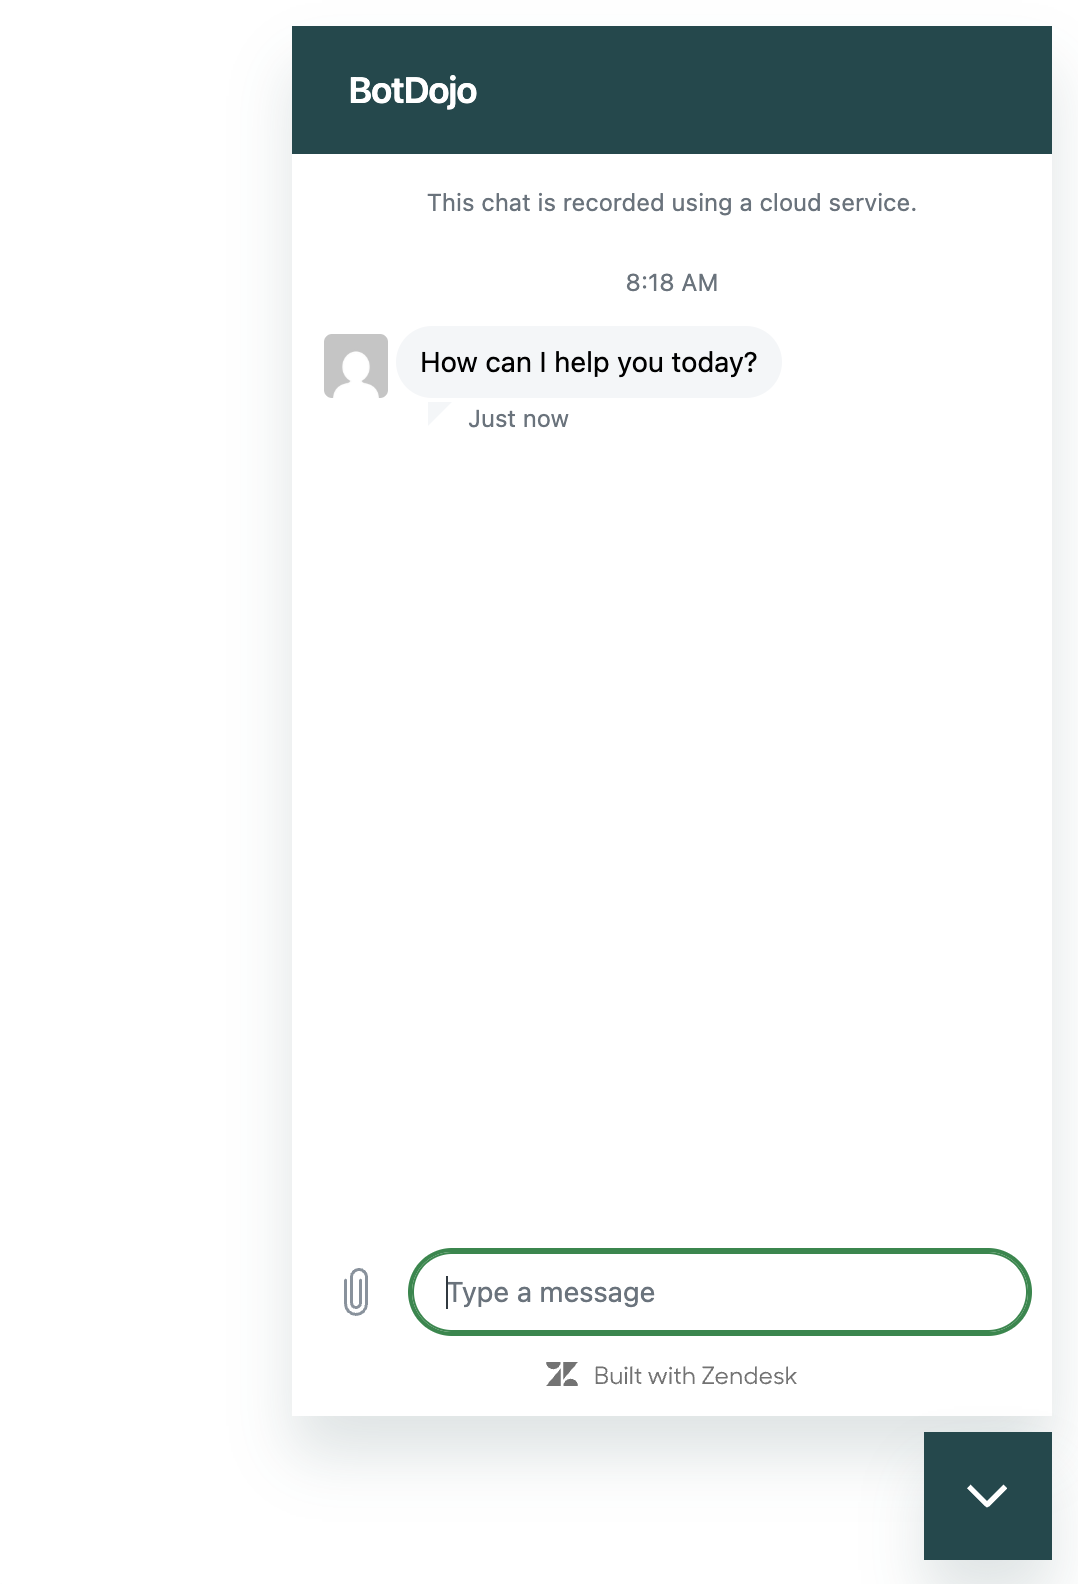This screenshot has width=1078, height=1584.
Task: Focus the Type a message field
Action: click(x=720, y=1291)
